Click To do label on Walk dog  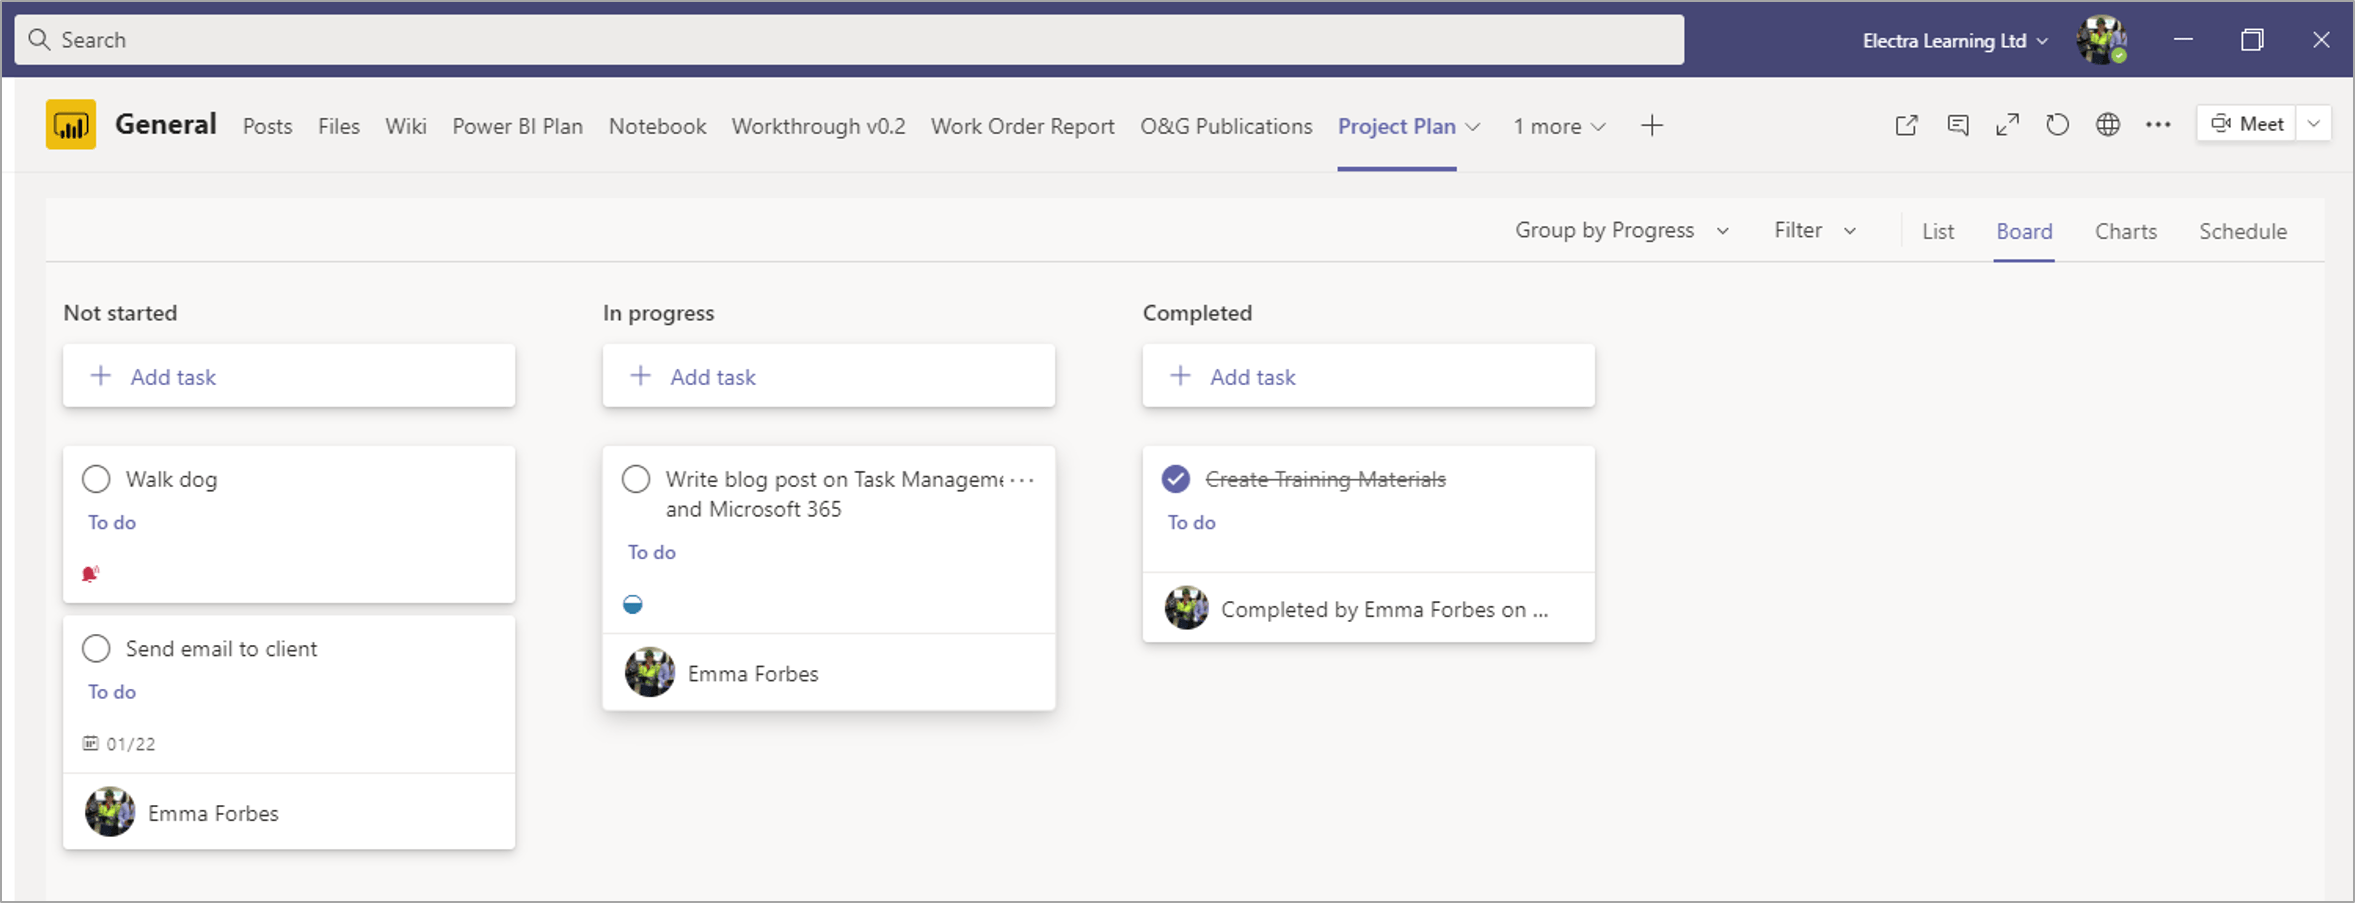click(111, 522)
